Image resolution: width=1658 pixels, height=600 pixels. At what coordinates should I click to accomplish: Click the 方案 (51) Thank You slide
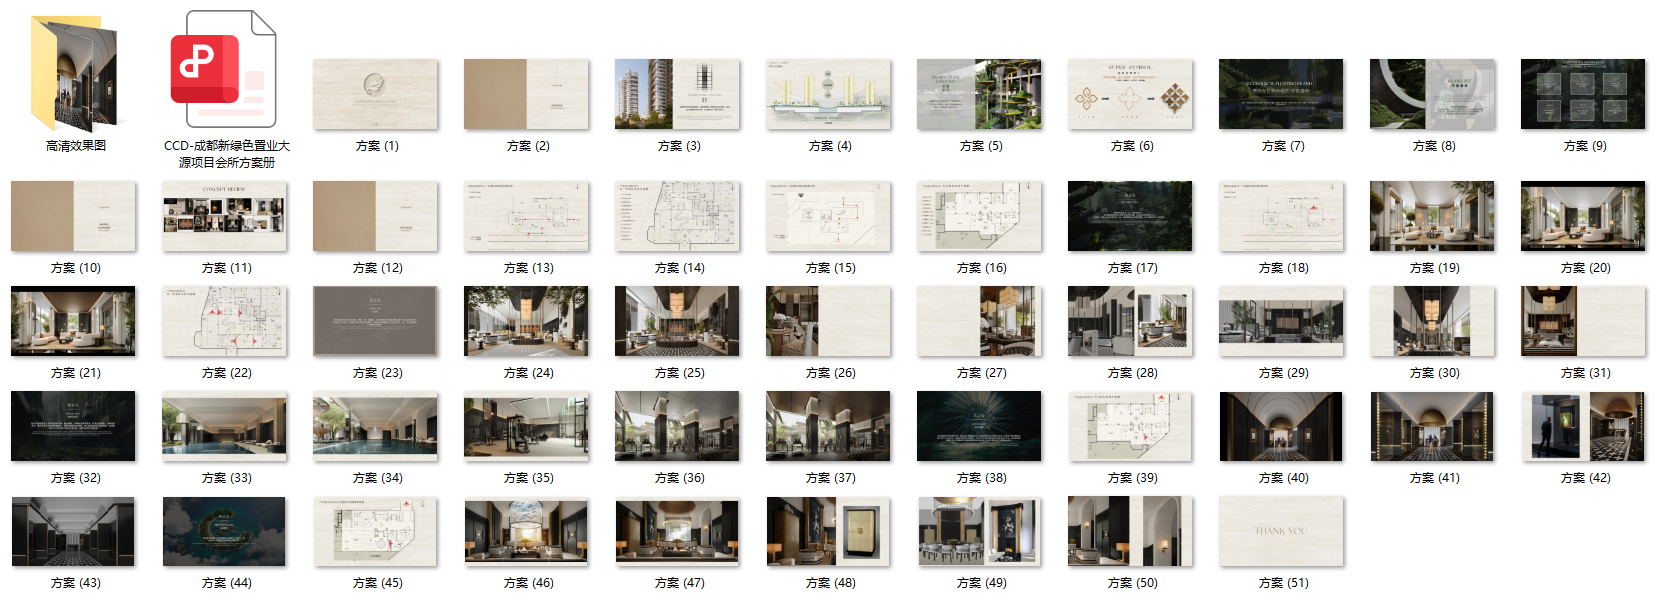1281,531
